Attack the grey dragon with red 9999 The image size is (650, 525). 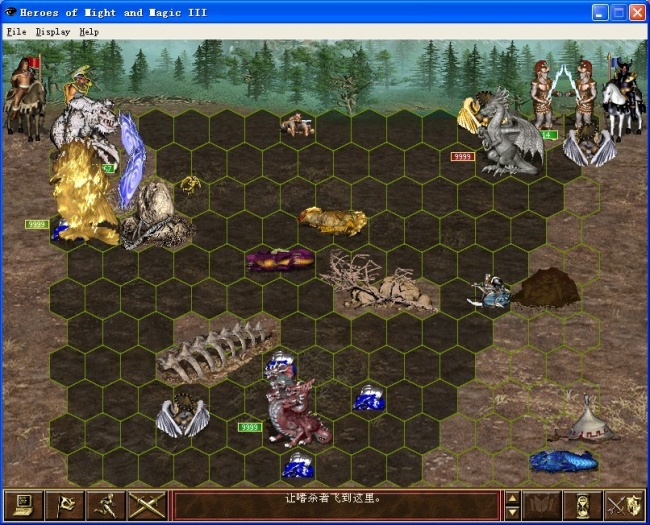pyautogui.click(x=511, y=134)
